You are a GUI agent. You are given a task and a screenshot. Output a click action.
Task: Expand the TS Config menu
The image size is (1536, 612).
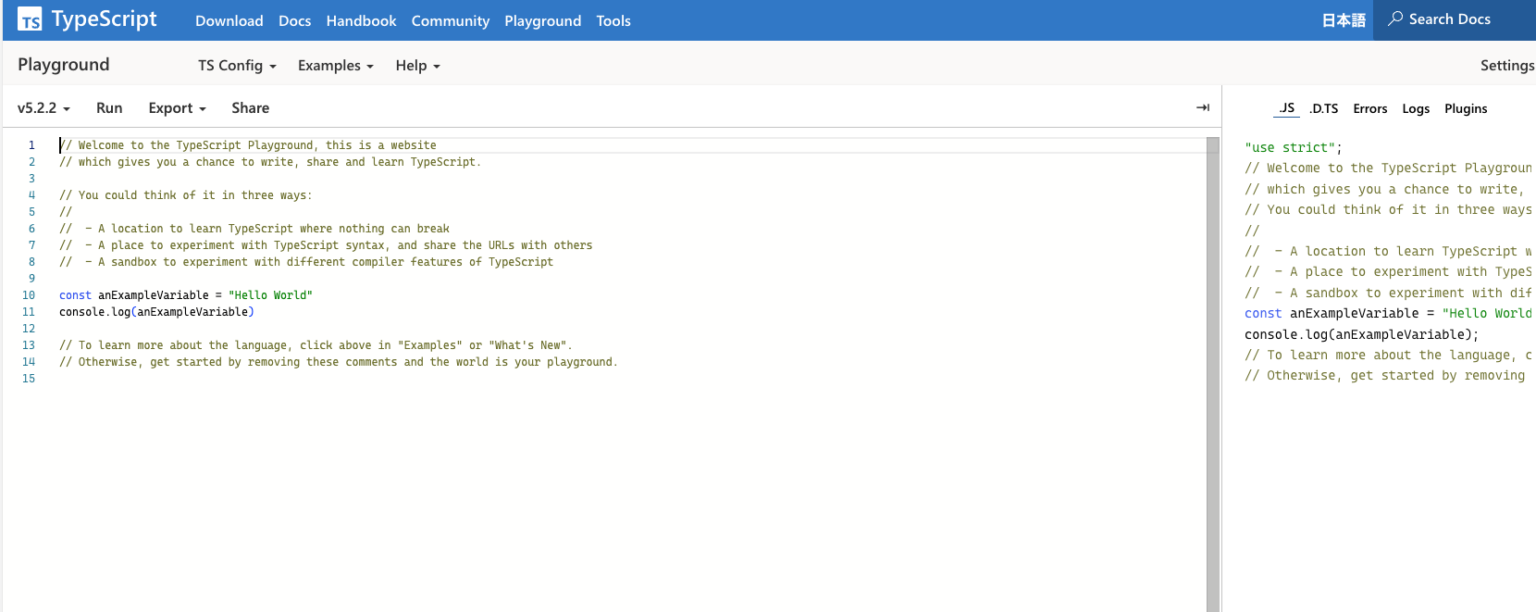click(237, 66)
